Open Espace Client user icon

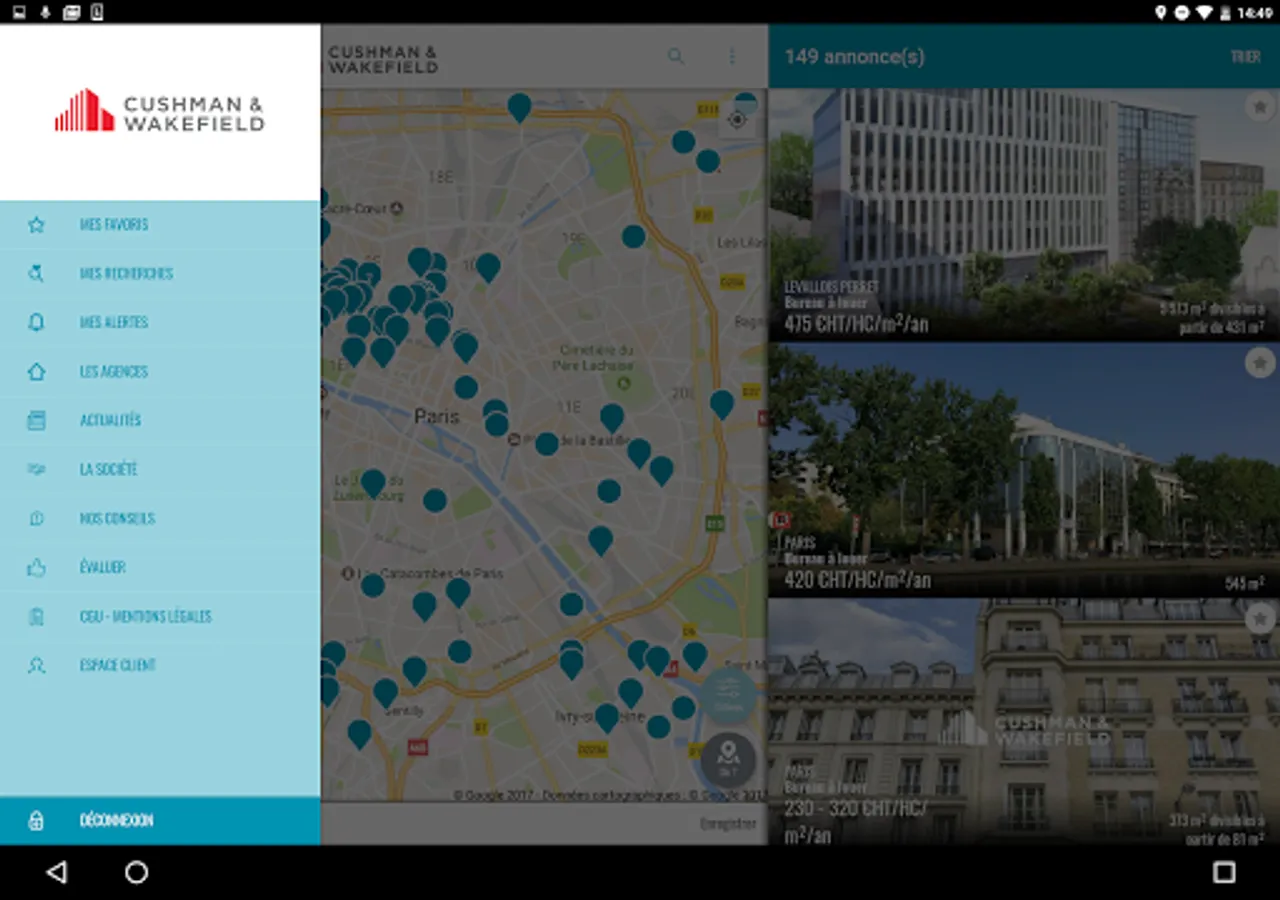tap(36, 665)
